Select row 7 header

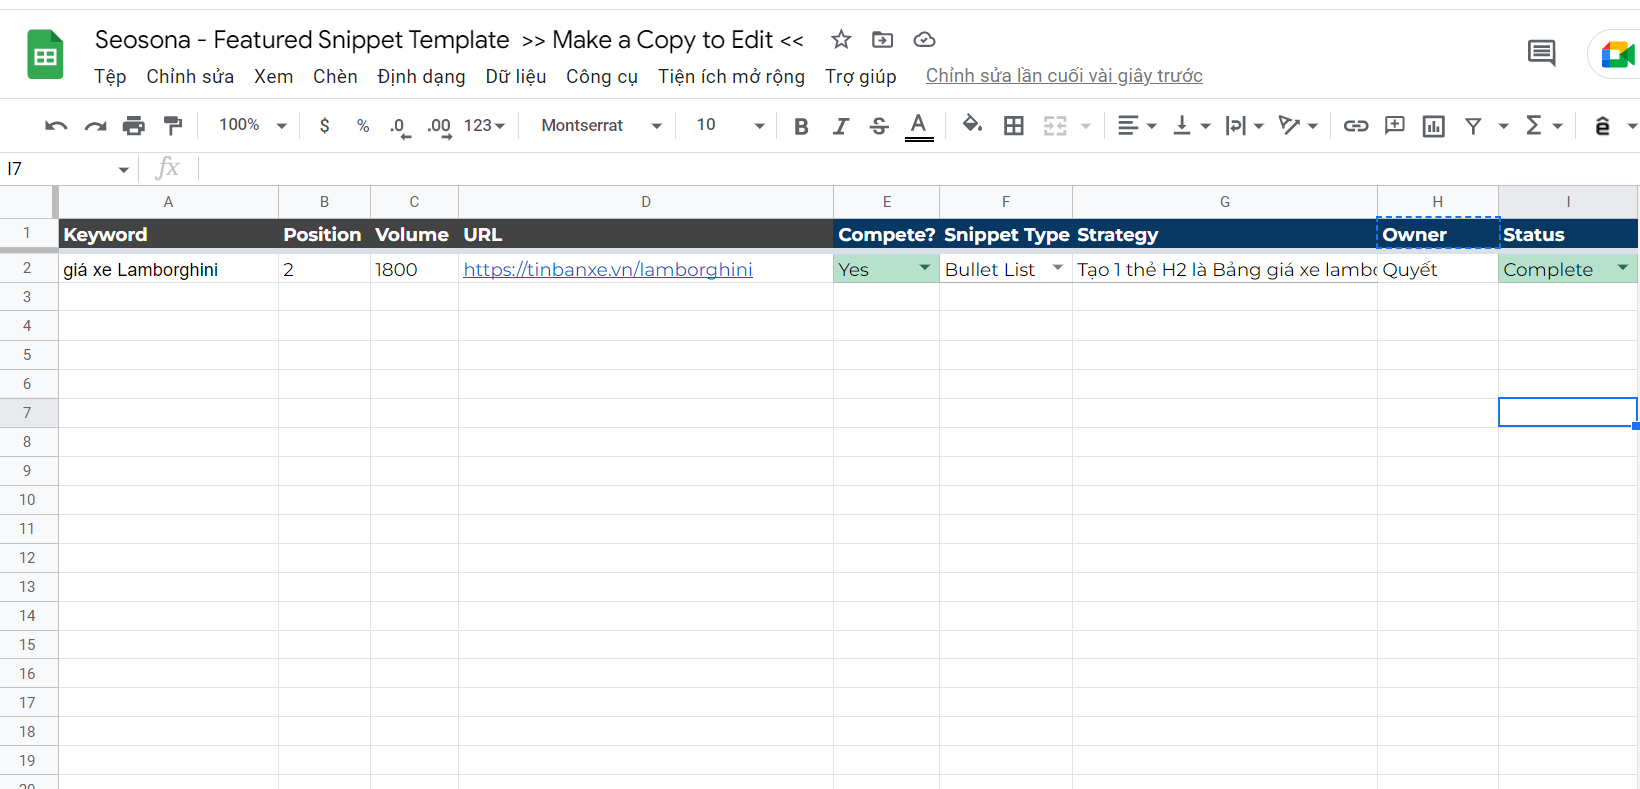(x=27, y=412)
